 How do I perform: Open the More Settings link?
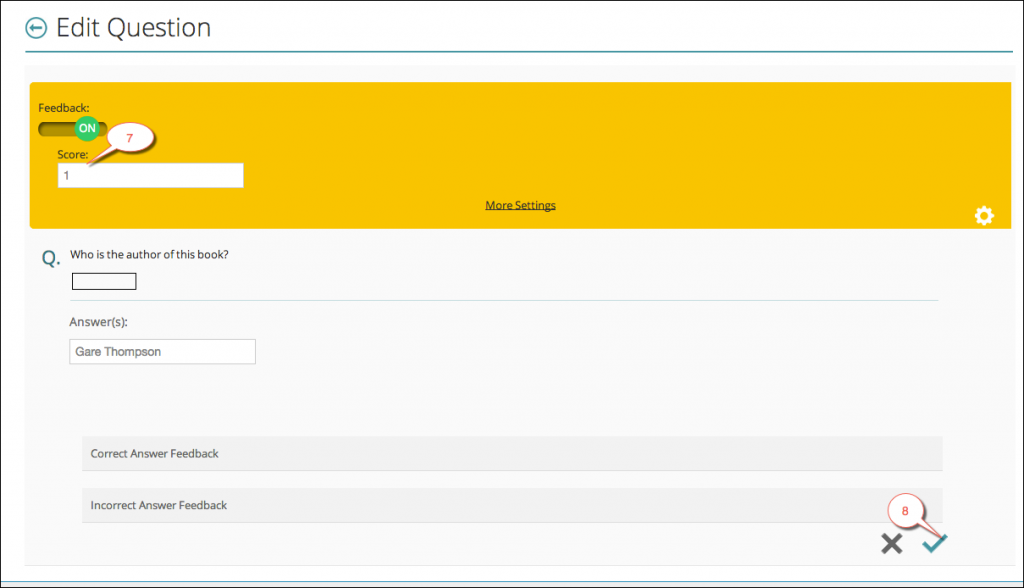520,205
